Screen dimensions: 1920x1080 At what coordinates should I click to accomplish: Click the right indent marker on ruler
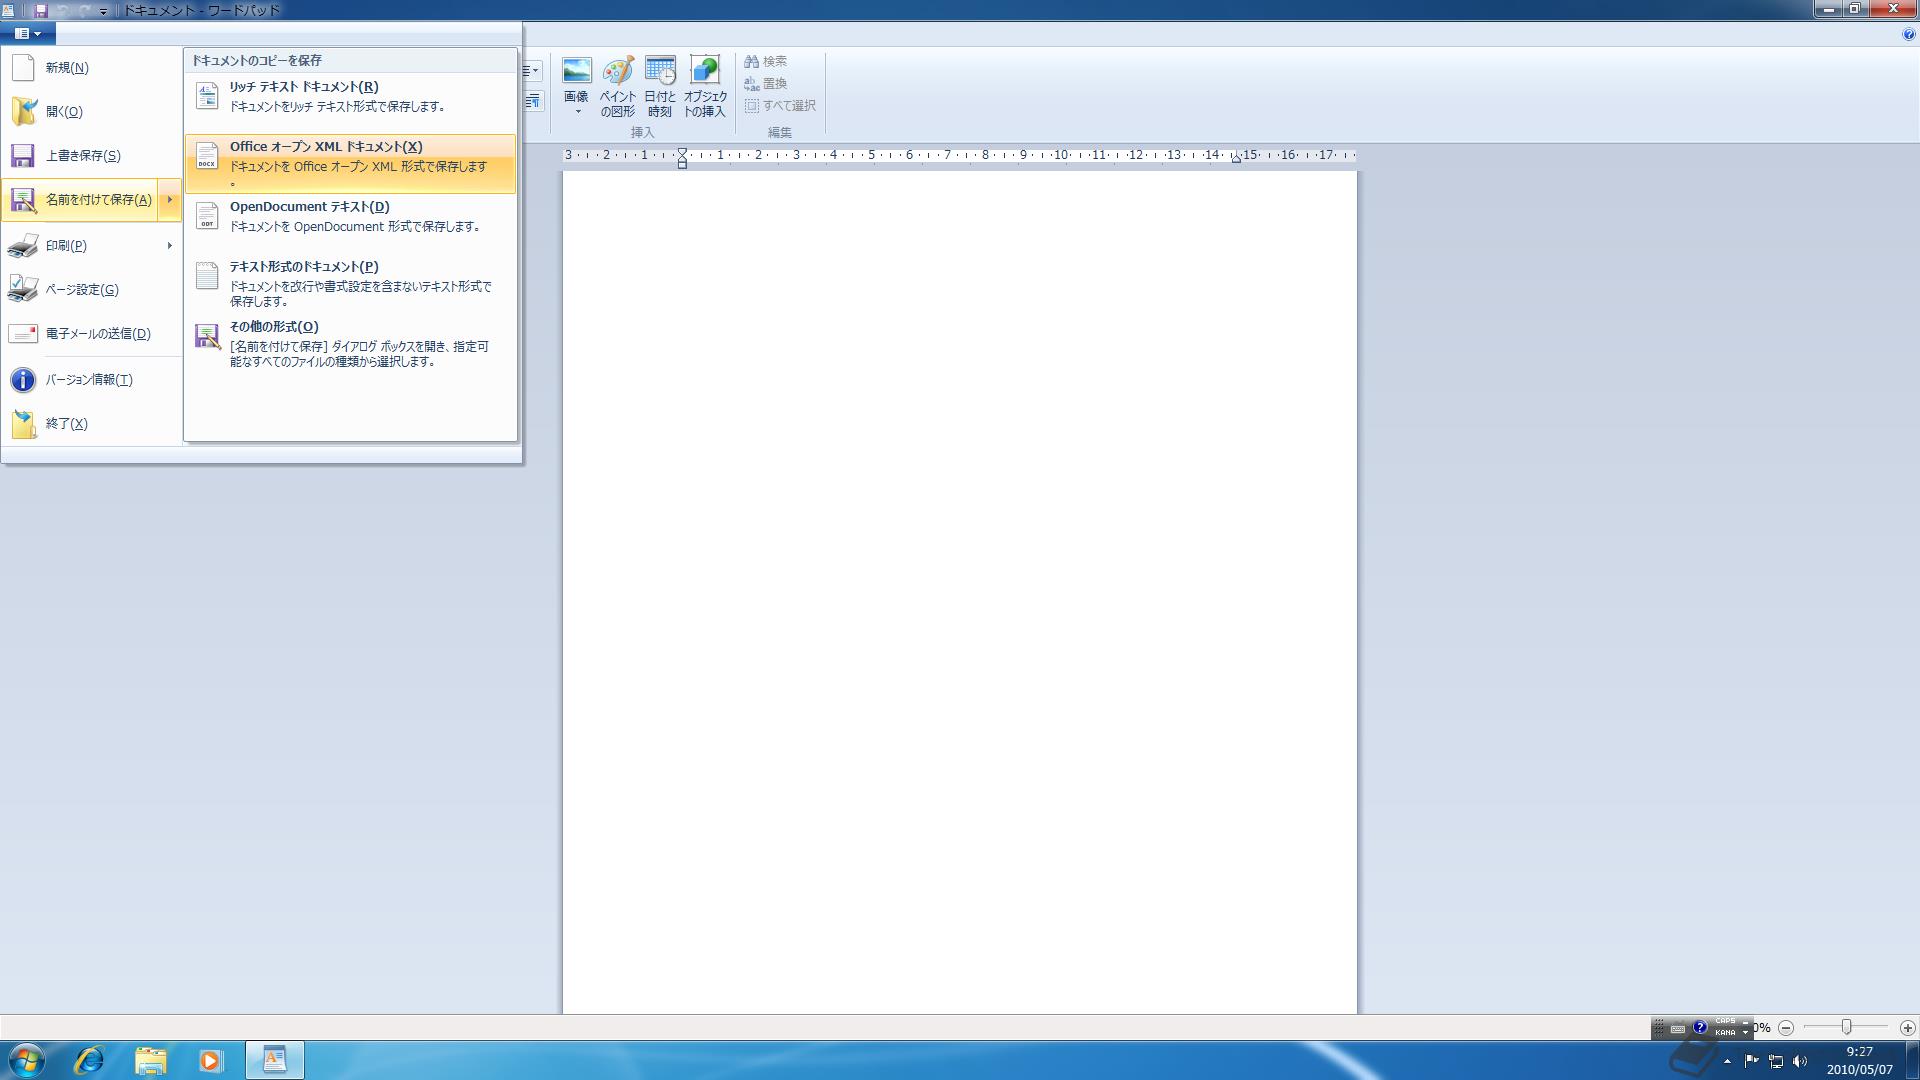tap(1236, 159)
